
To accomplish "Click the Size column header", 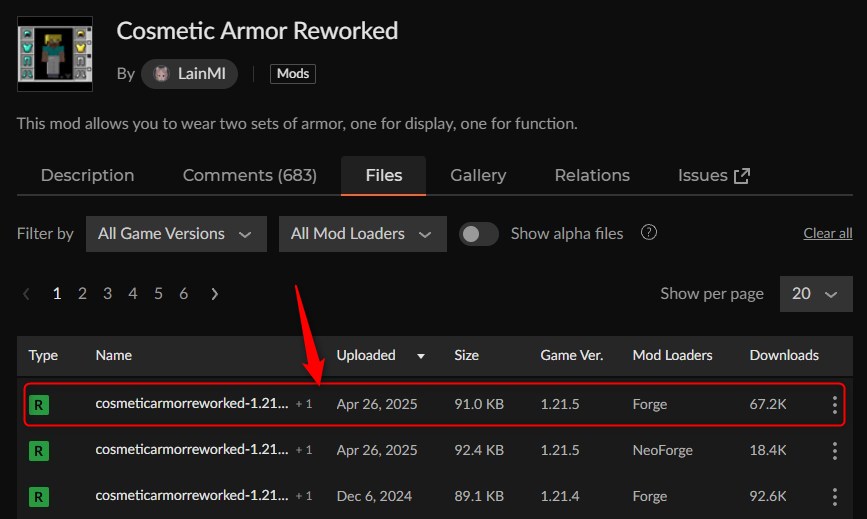I will [466, 355].
